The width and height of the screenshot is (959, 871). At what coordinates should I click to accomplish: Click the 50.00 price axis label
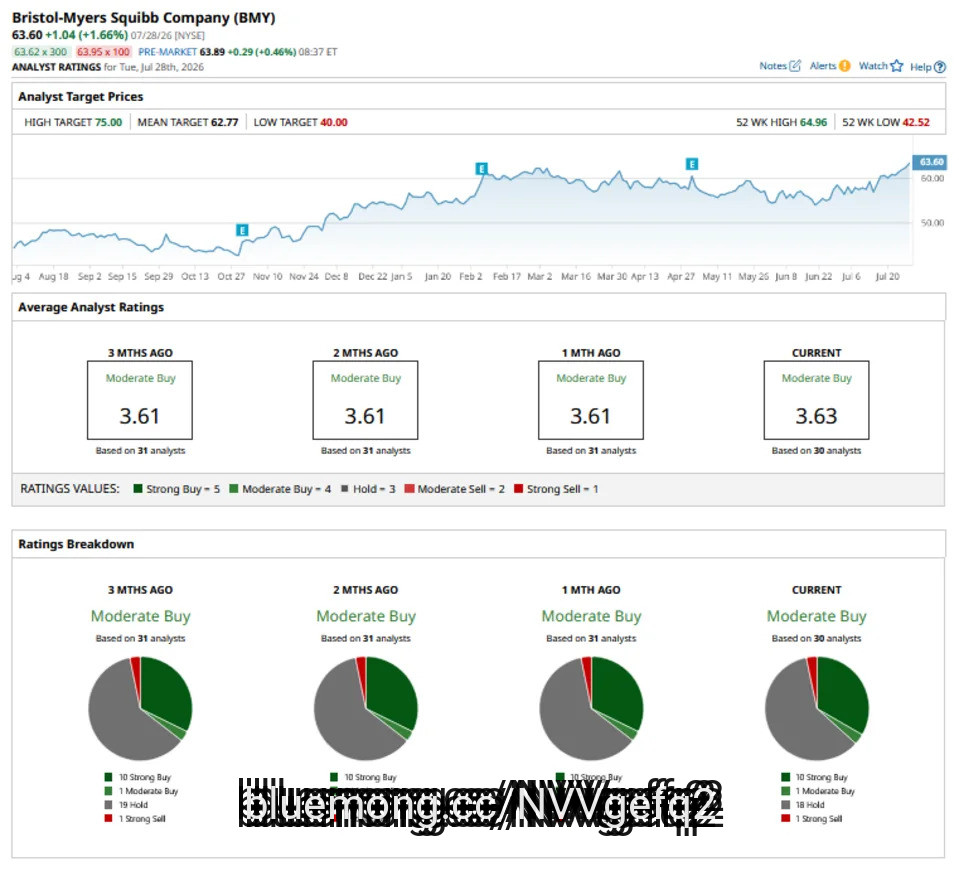[932, 223]
